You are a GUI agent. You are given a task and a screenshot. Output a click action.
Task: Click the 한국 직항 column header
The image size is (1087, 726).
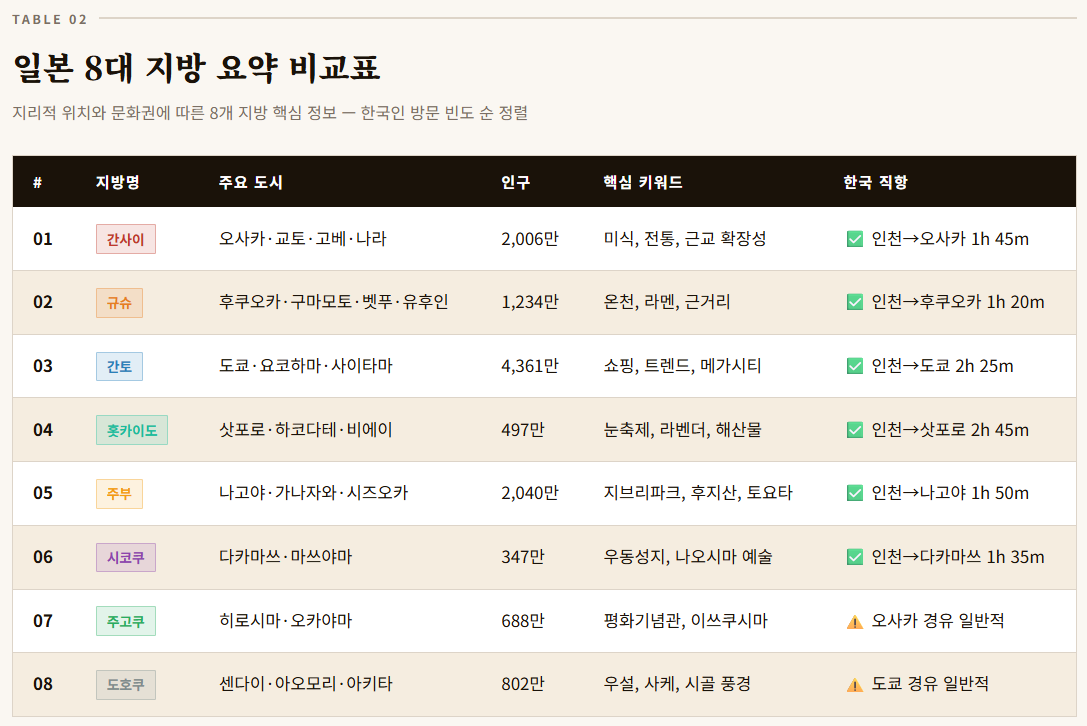(876, 182)
